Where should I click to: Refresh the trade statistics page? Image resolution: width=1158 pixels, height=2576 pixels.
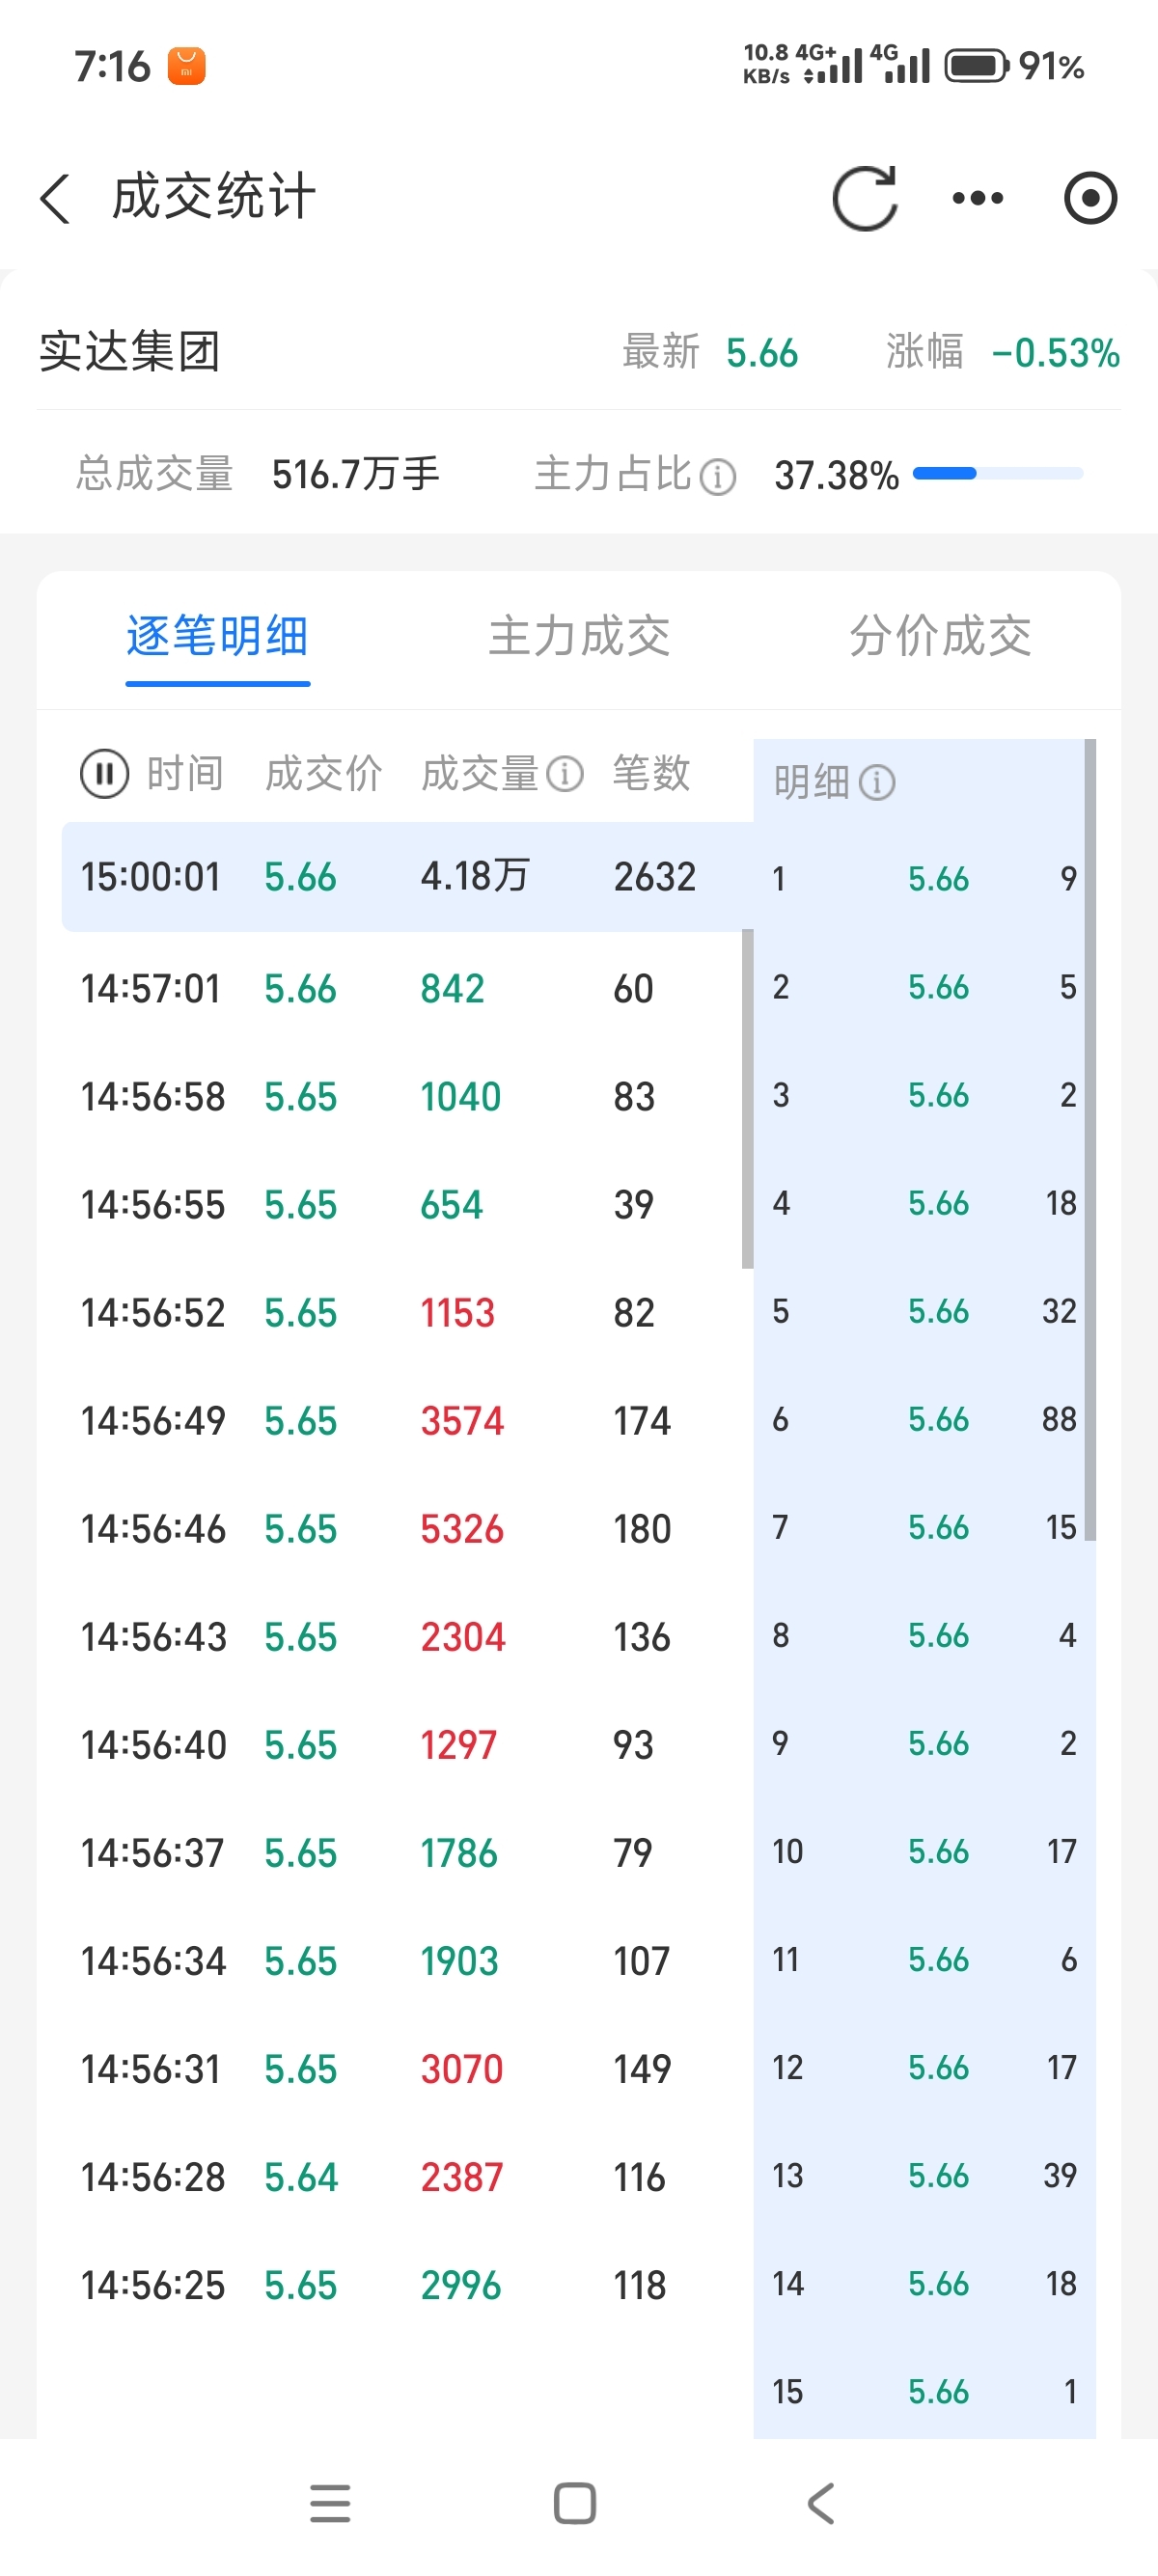click(865, 198)
